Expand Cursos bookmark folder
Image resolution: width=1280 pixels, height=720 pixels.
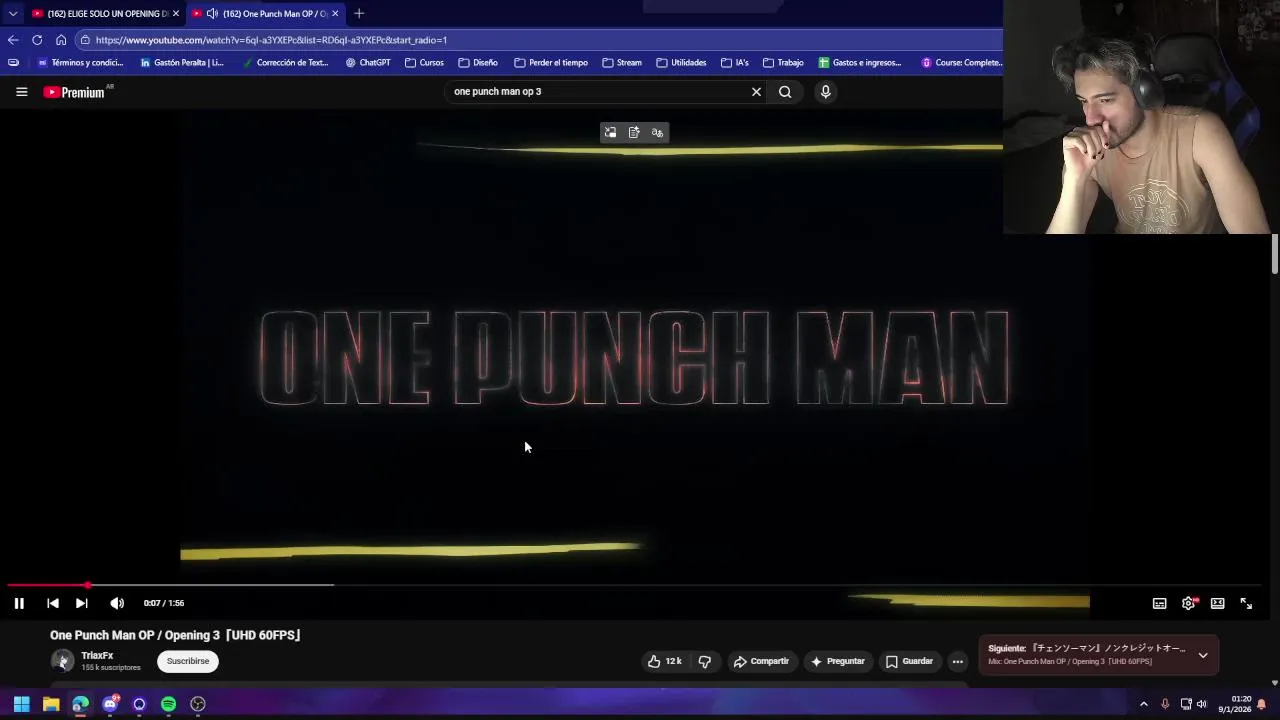(x=425, y=62)
